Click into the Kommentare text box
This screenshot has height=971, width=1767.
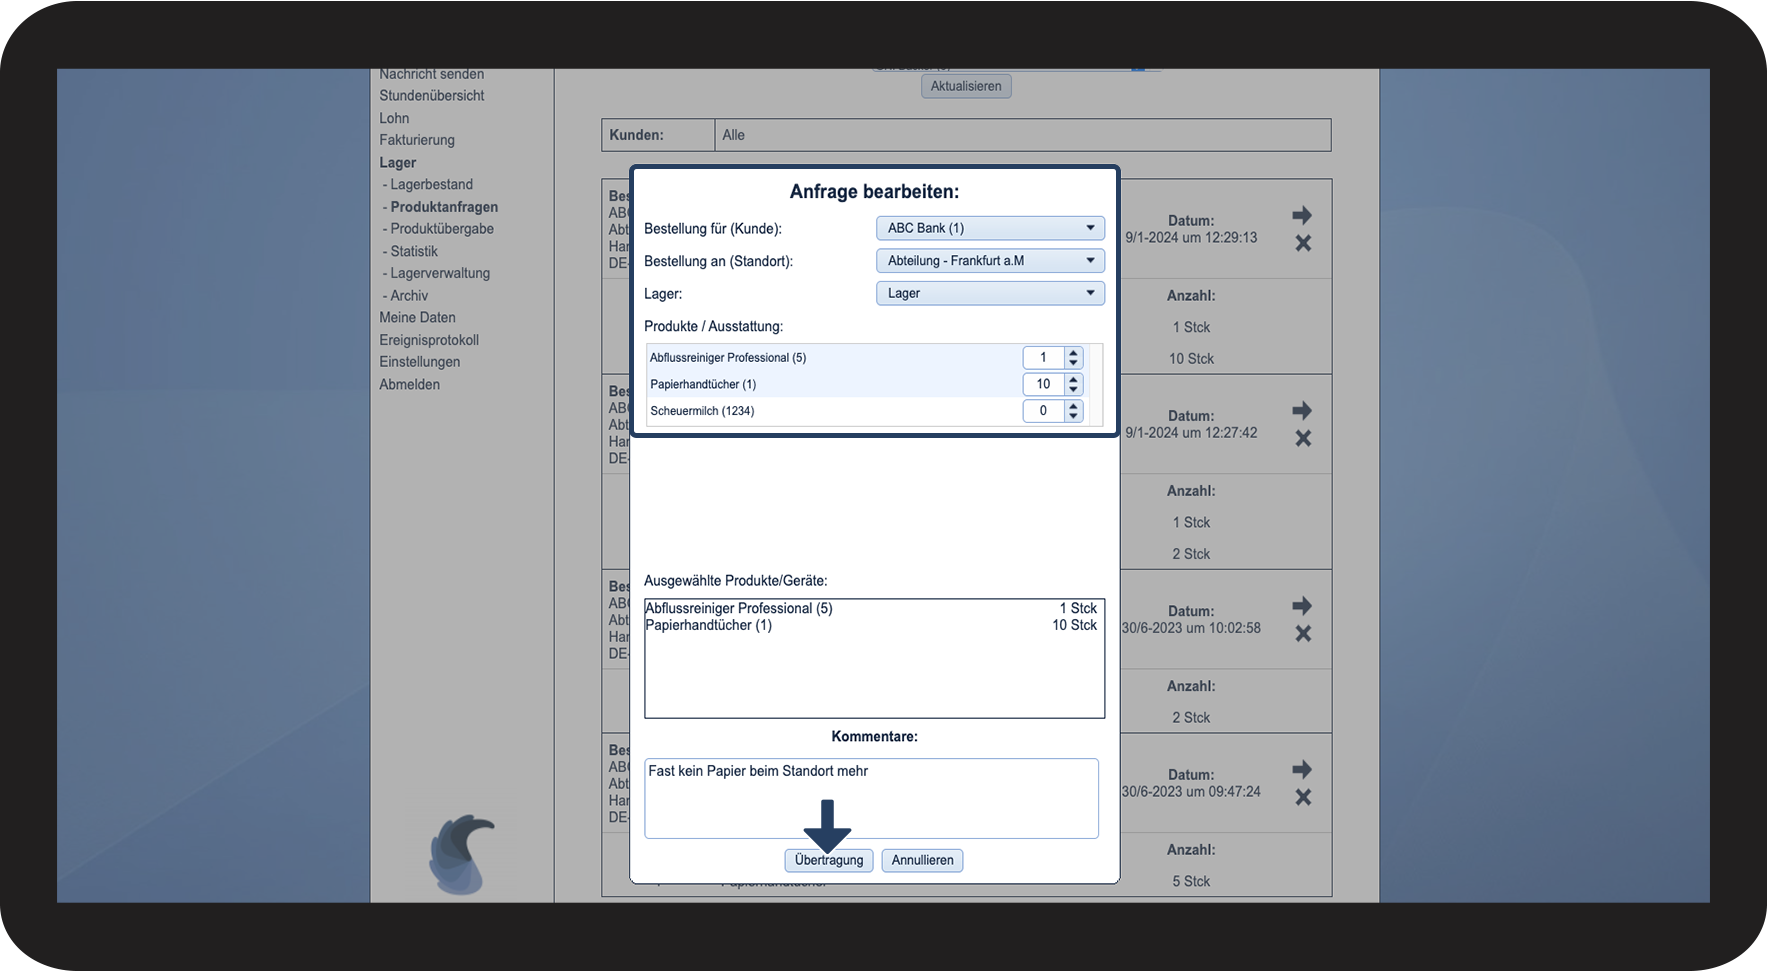[871, 798]
